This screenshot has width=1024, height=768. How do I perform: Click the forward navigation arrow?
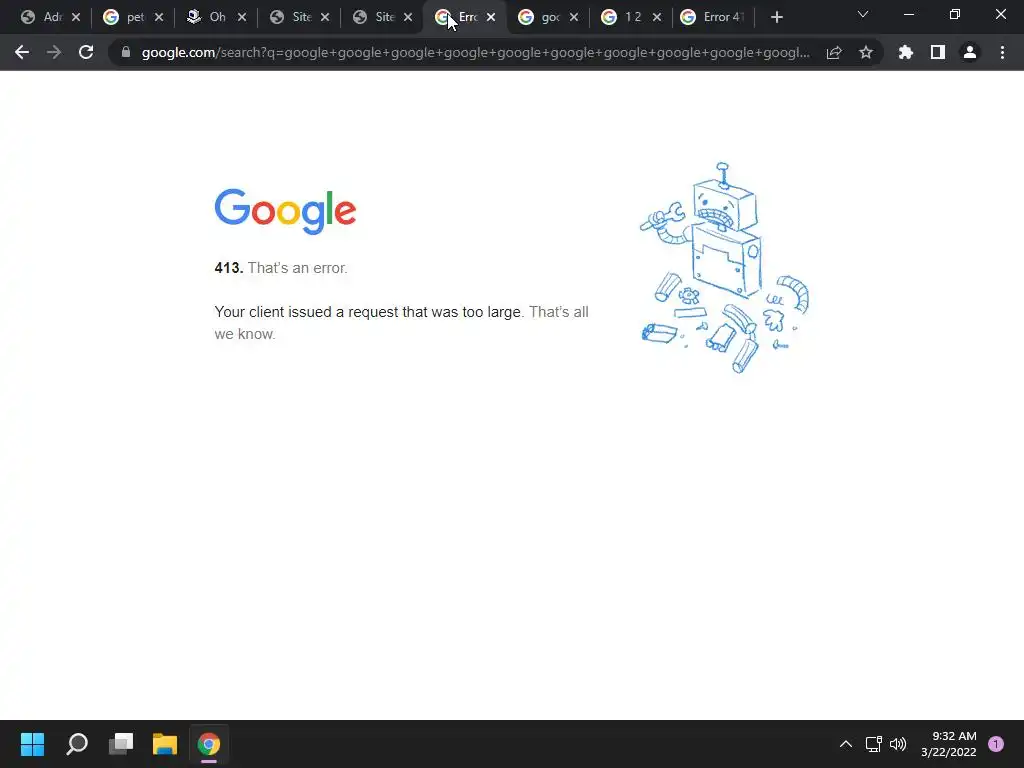point(54,52)
